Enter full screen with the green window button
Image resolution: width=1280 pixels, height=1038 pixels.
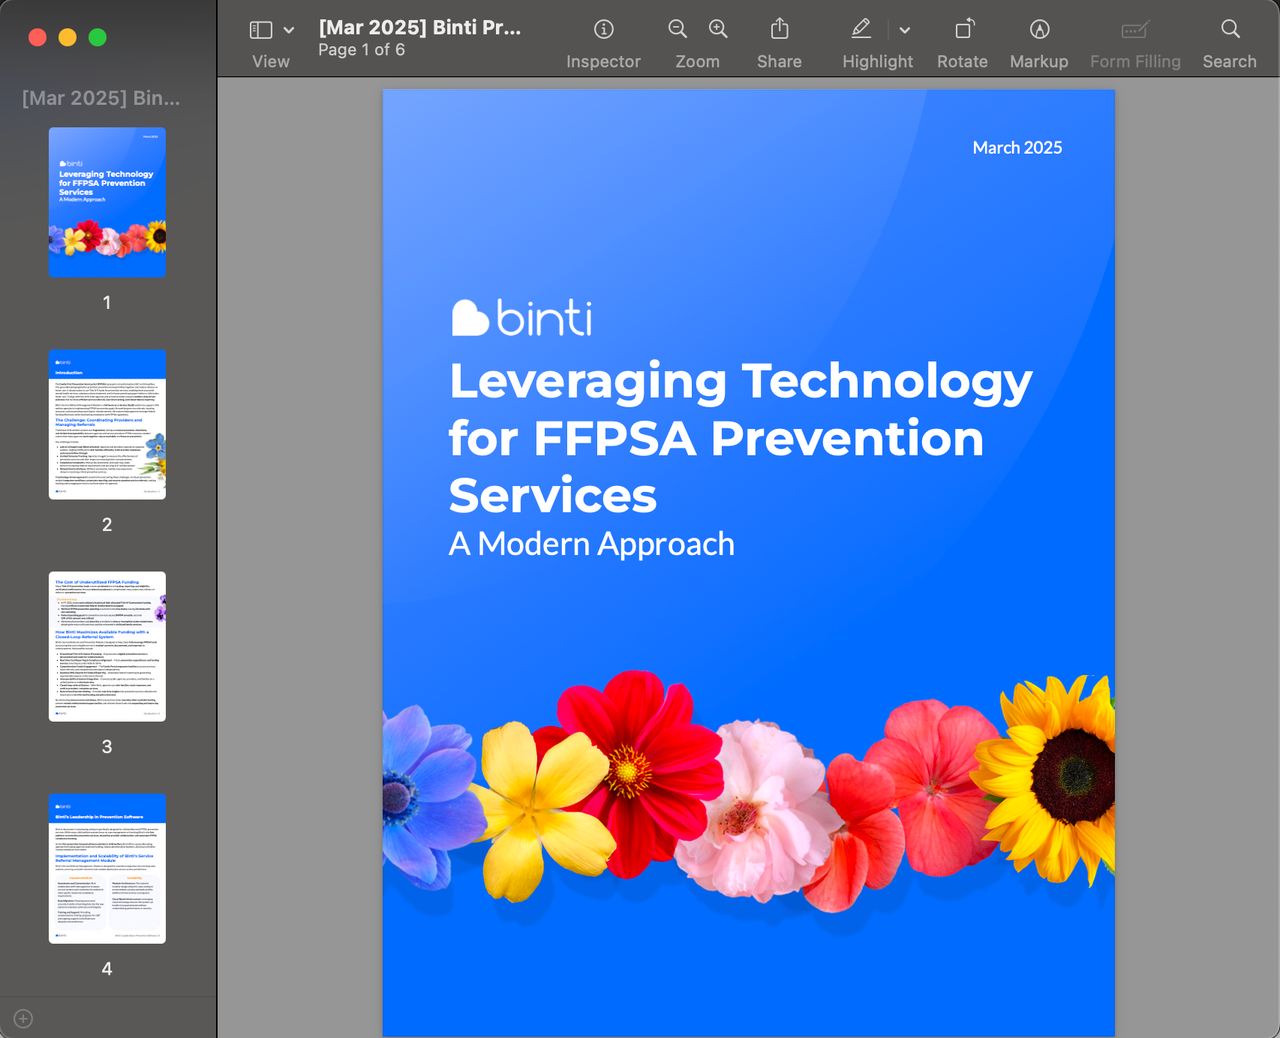click(97, 37)
